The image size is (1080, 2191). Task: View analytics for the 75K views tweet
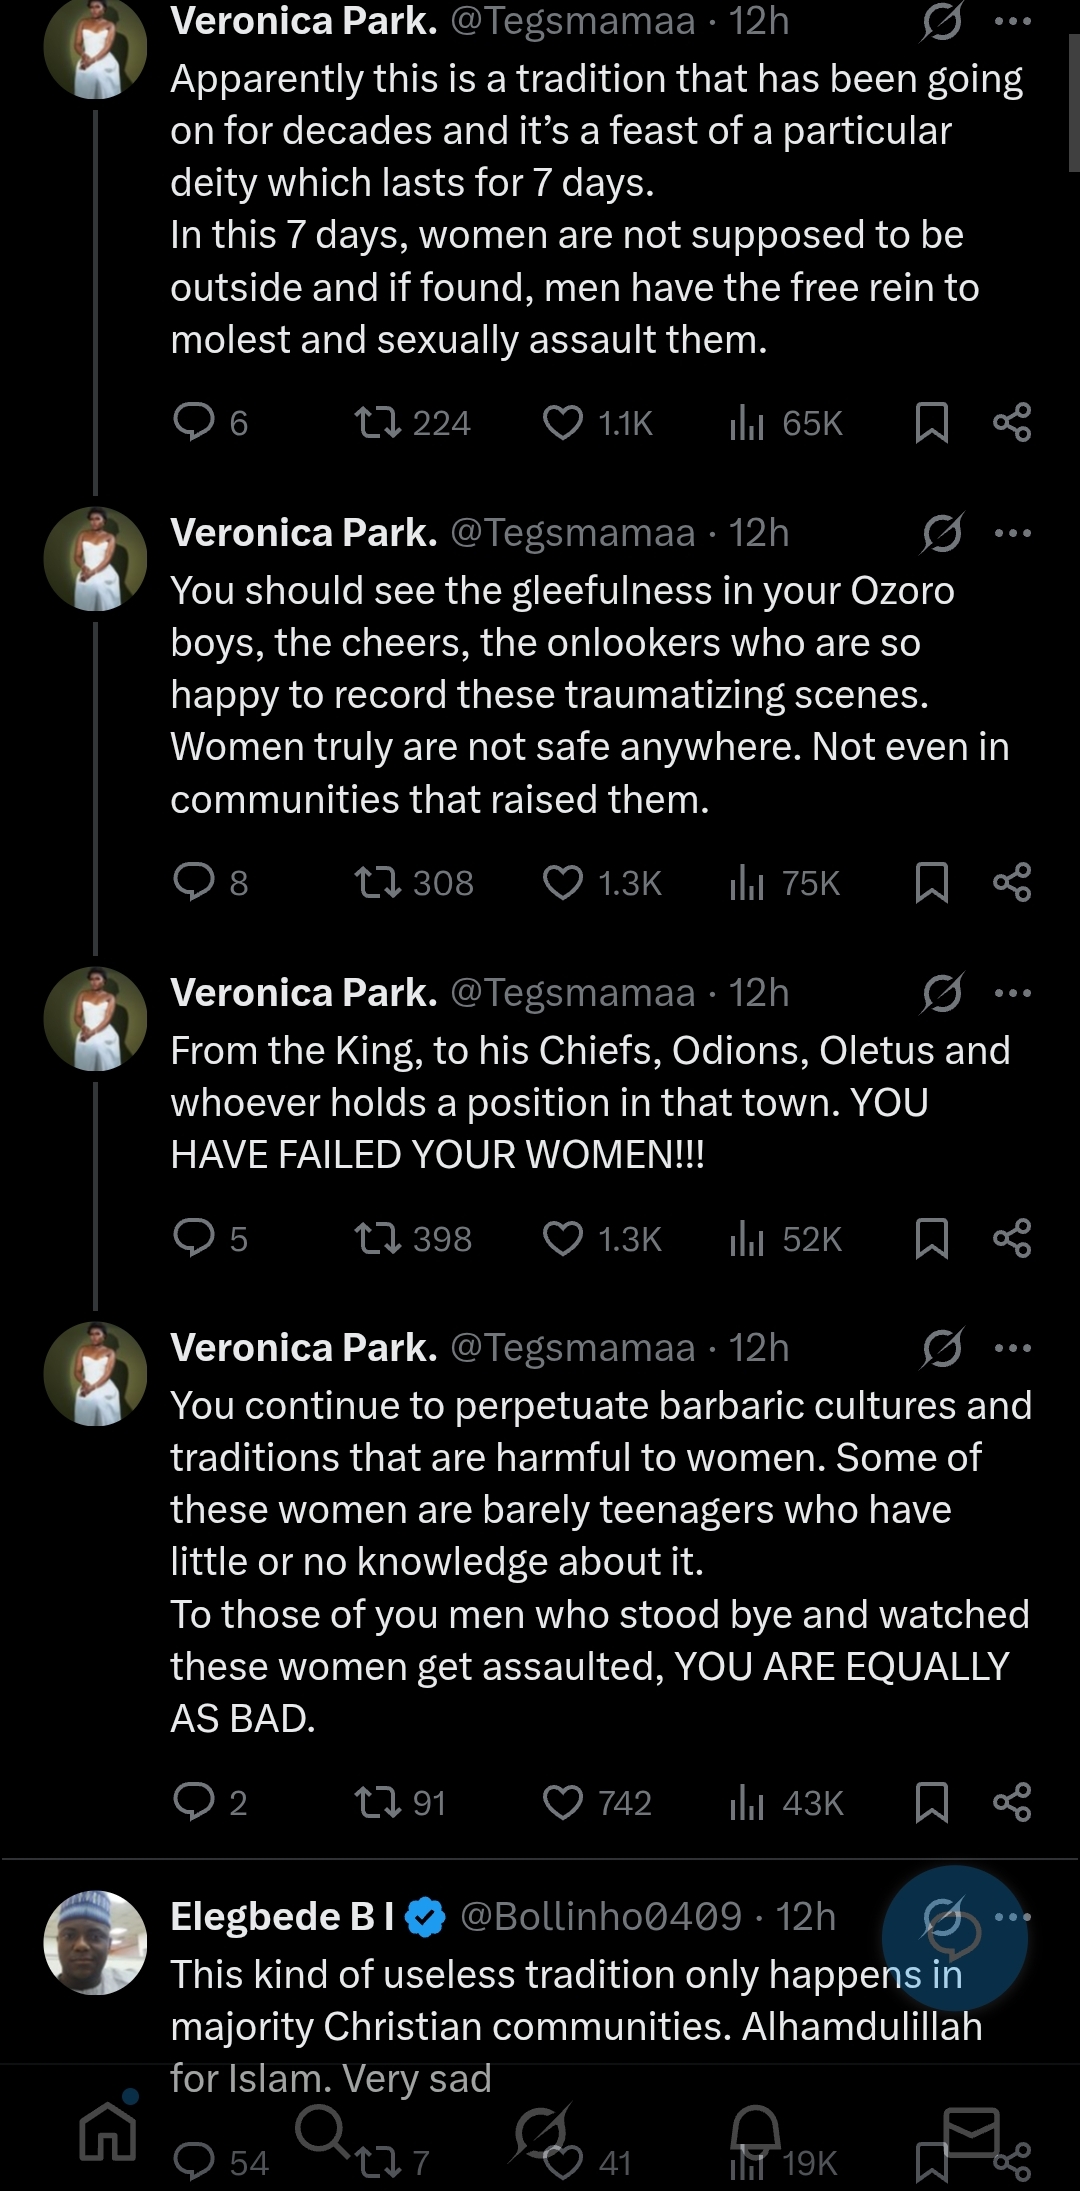coord(747,882)
